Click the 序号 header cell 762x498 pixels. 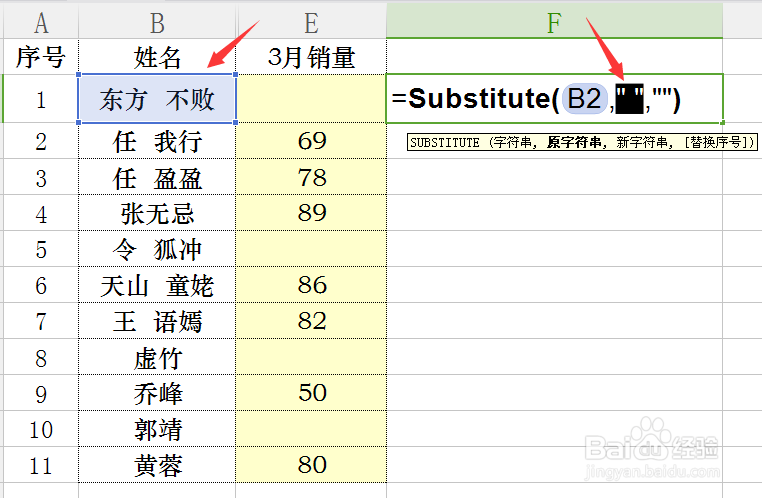tap(41, 57)
